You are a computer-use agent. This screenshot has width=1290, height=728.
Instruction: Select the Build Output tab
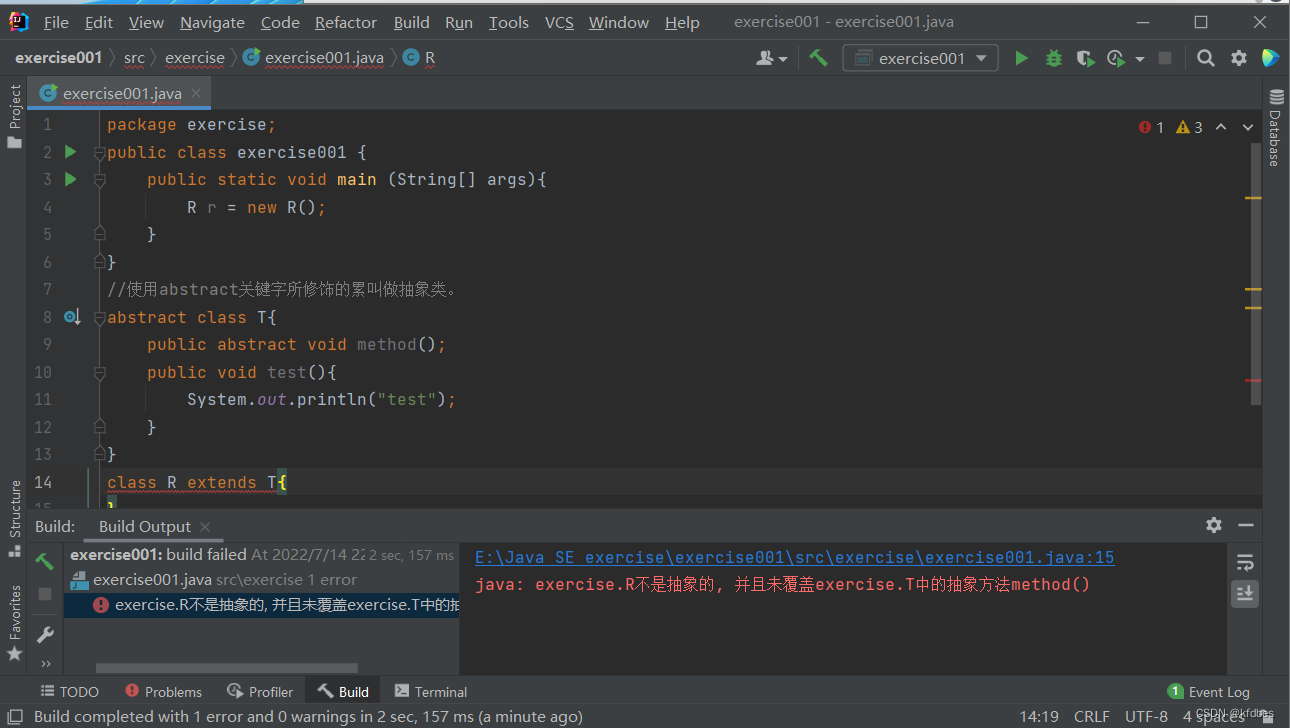pos(144,526)
